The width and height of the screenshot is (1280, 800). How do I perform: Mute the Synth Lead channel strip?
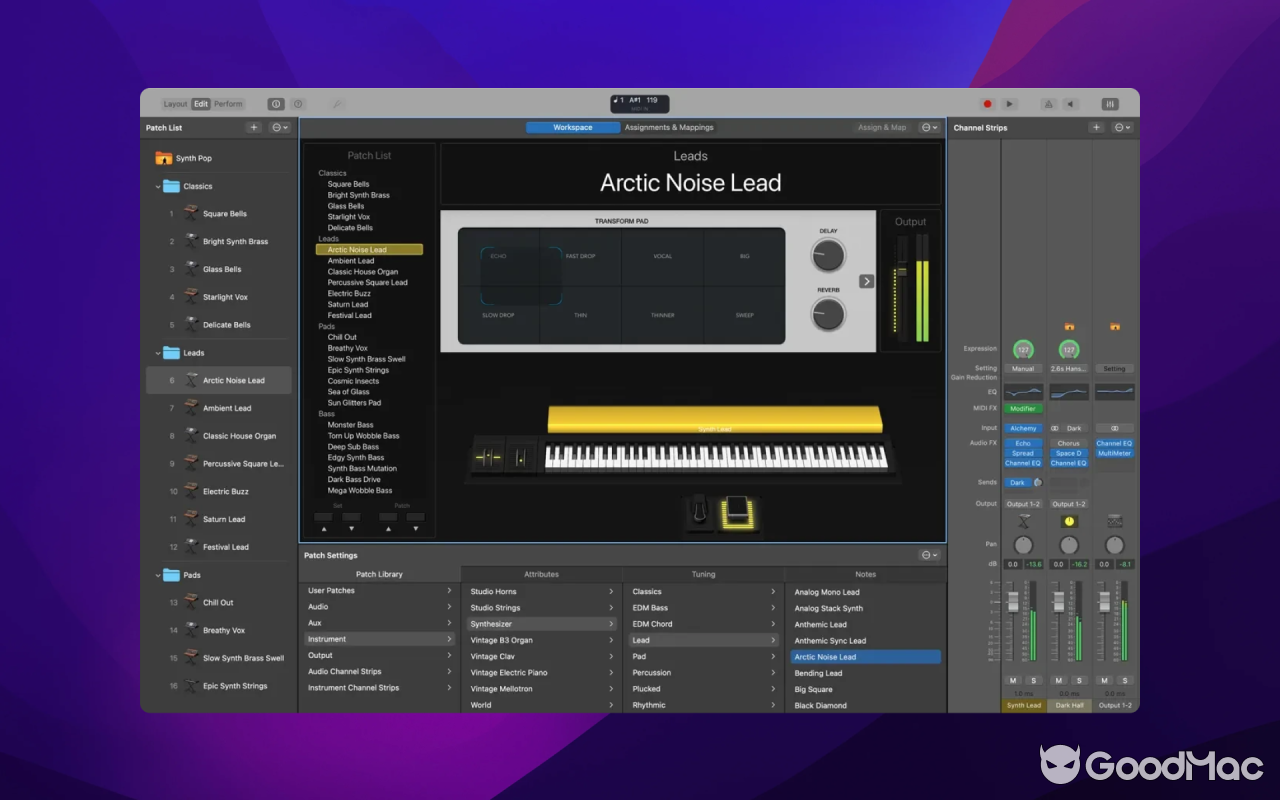pyautogui.click(x=1013, y=680)
